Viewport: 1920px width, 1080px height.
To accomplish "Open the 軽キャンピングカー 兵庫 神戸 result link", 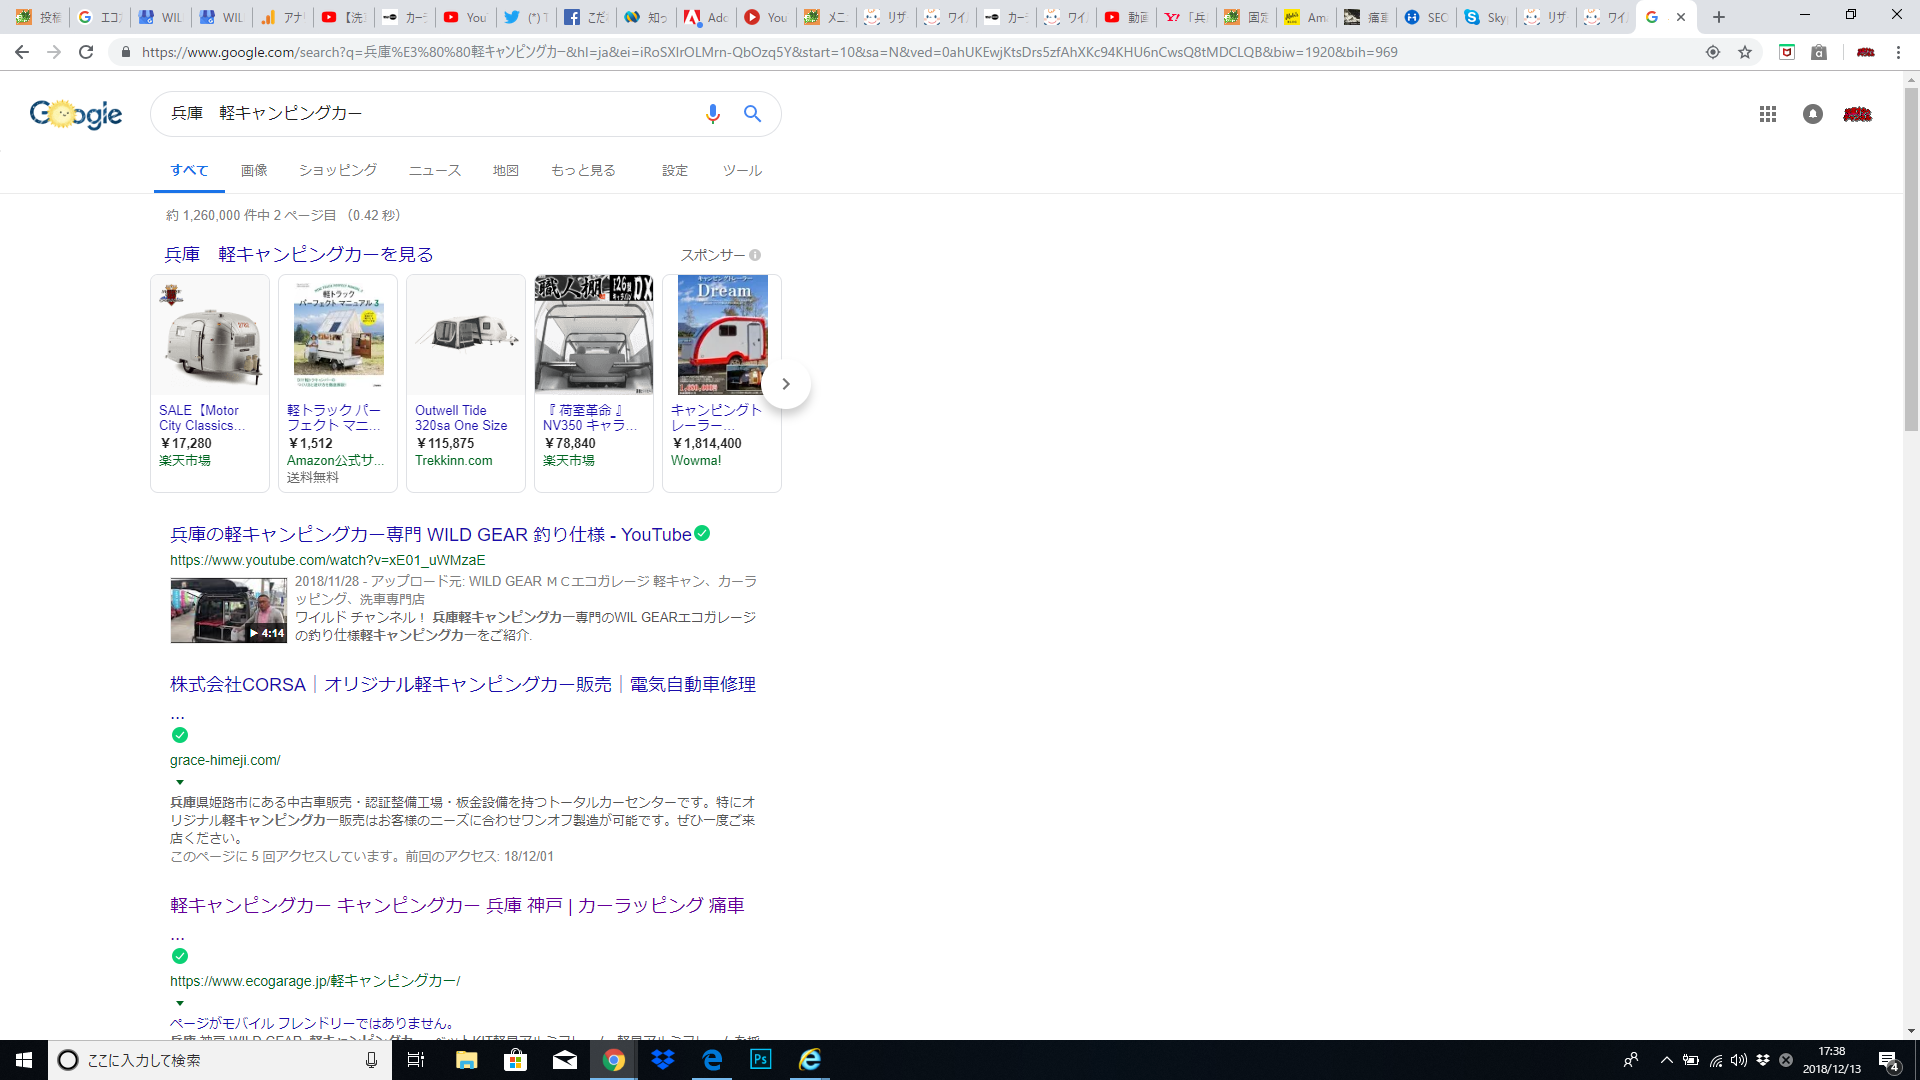I will (457, 906).
